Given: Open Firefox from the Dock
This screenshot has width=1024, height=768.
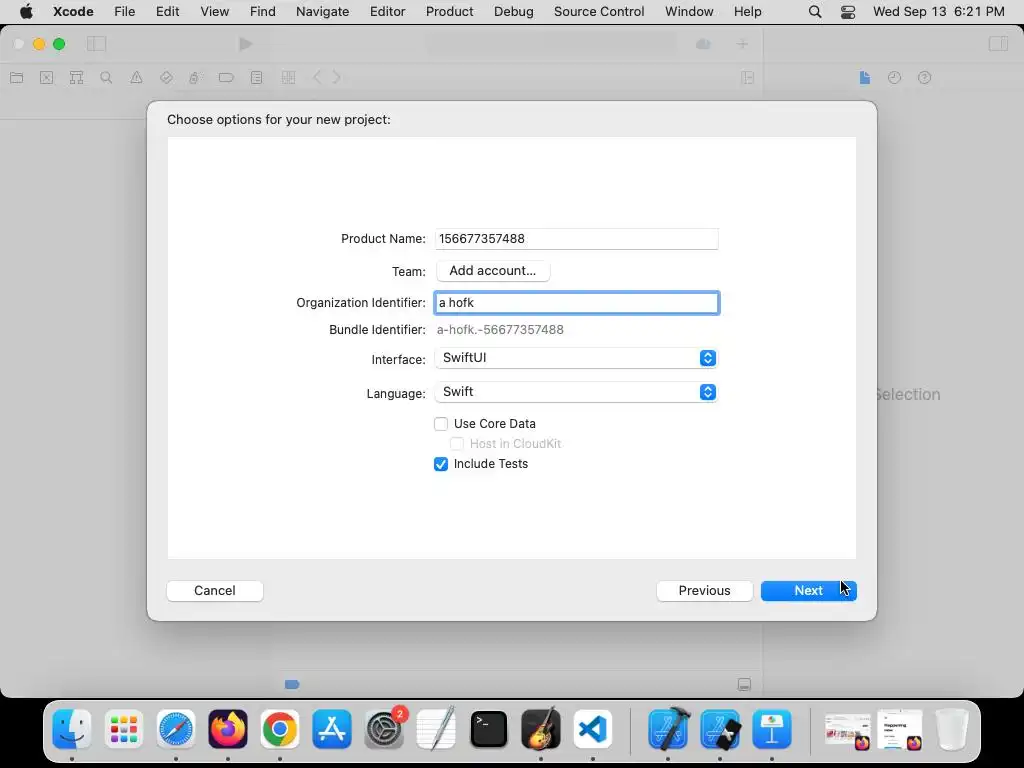Looking at the screenshot, I should 228,729.
